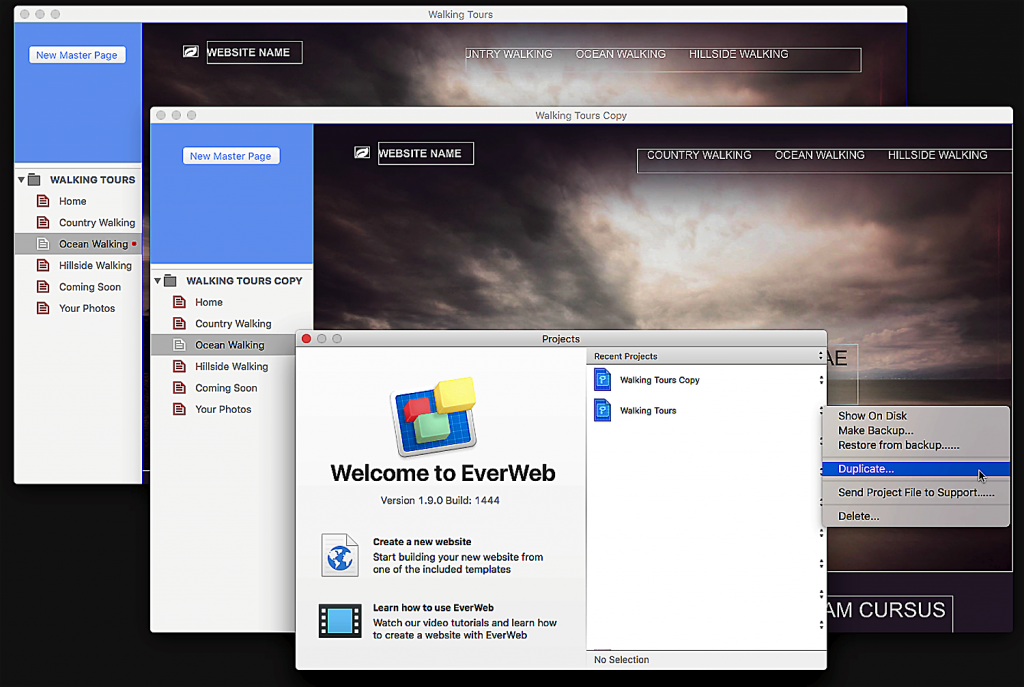Image resolution: width=1024 pixels, height=687 pixels.
Task: Click Hillside Walking page icon in Walking Tours Copy sidebar
Action: [179, 366]
